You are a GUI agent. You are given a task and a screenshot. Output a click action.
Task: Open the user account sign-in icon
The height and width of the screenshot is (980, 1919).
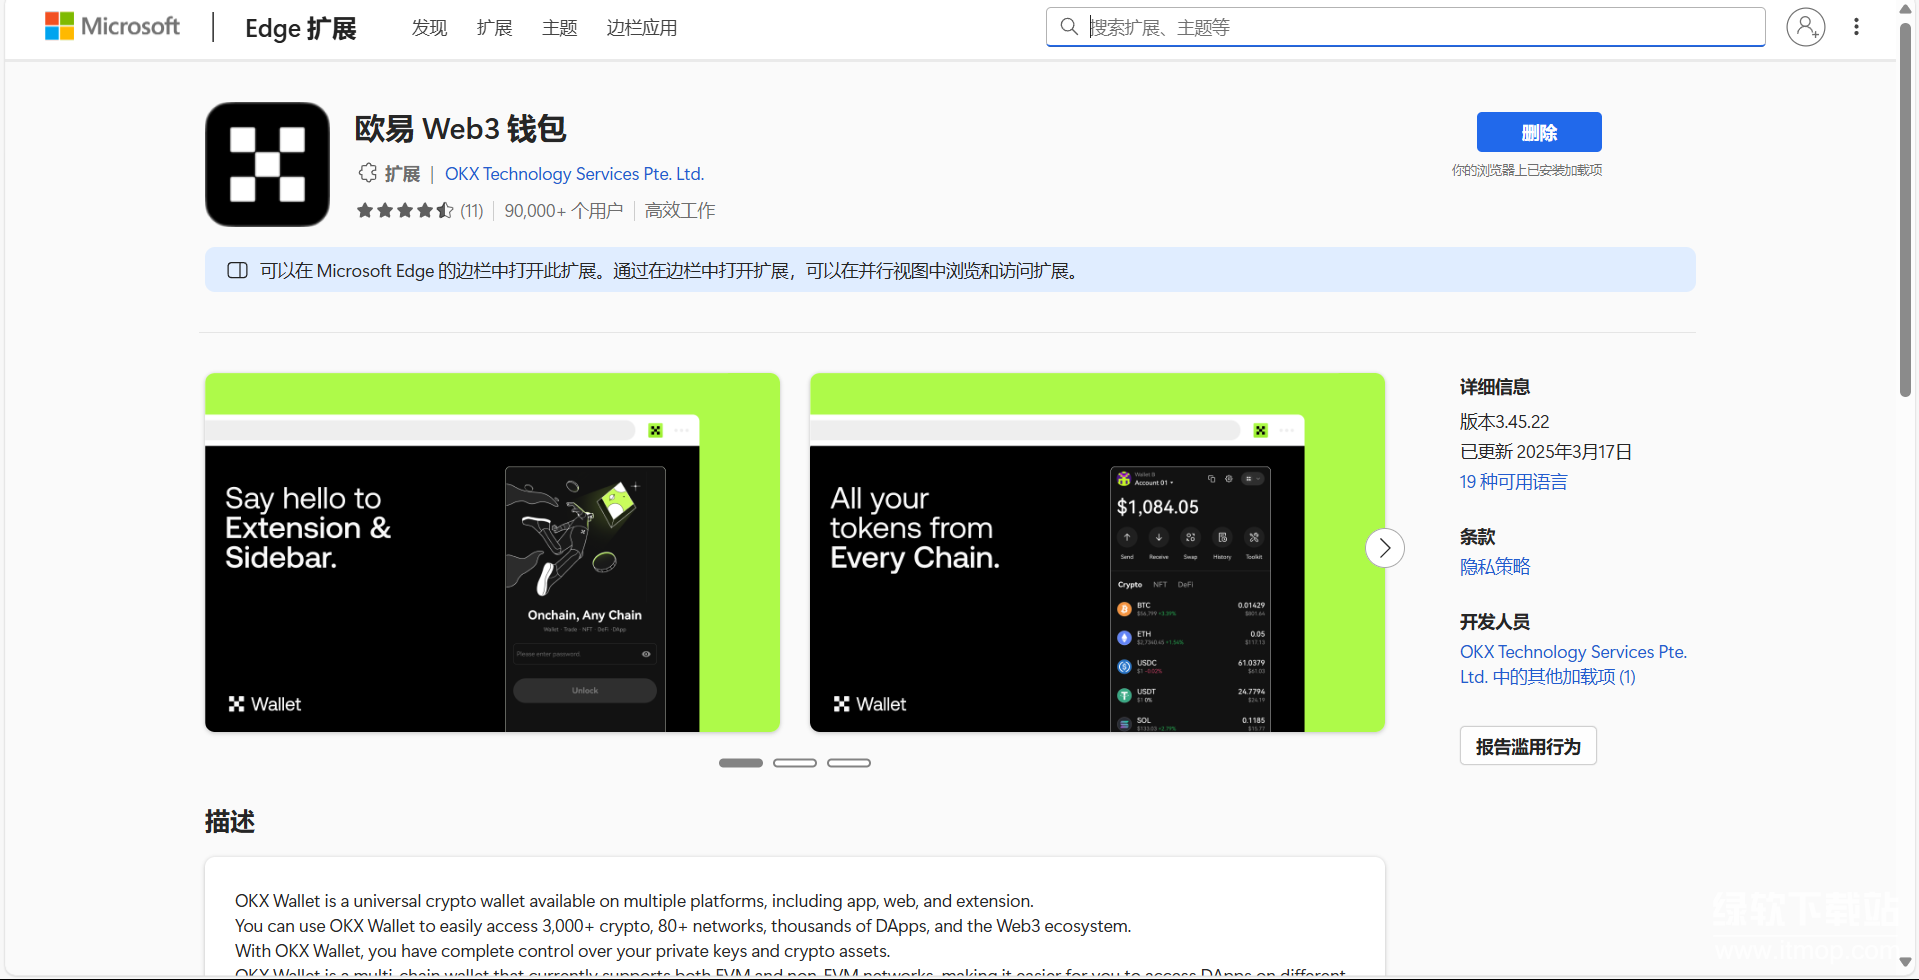1806,27
